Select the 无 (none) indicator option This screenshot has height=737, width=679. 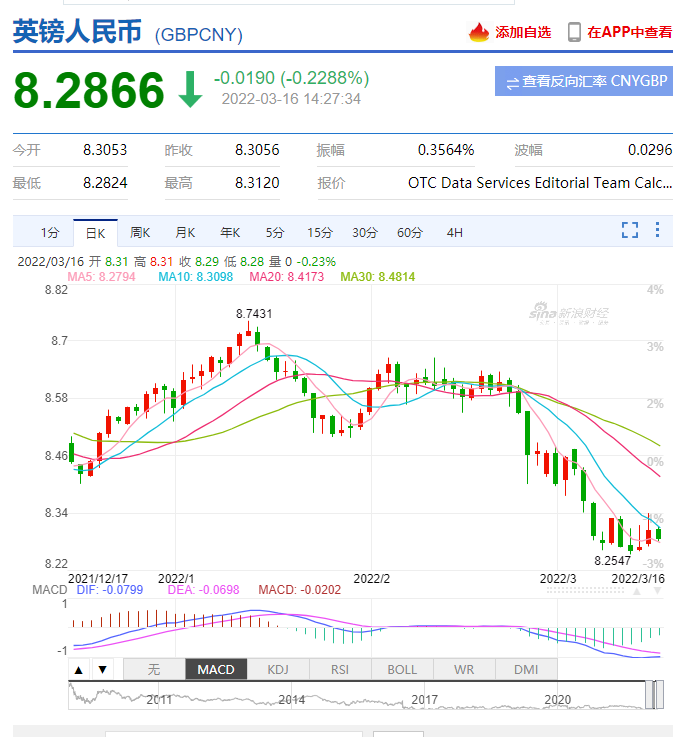[x=154, y=669]
